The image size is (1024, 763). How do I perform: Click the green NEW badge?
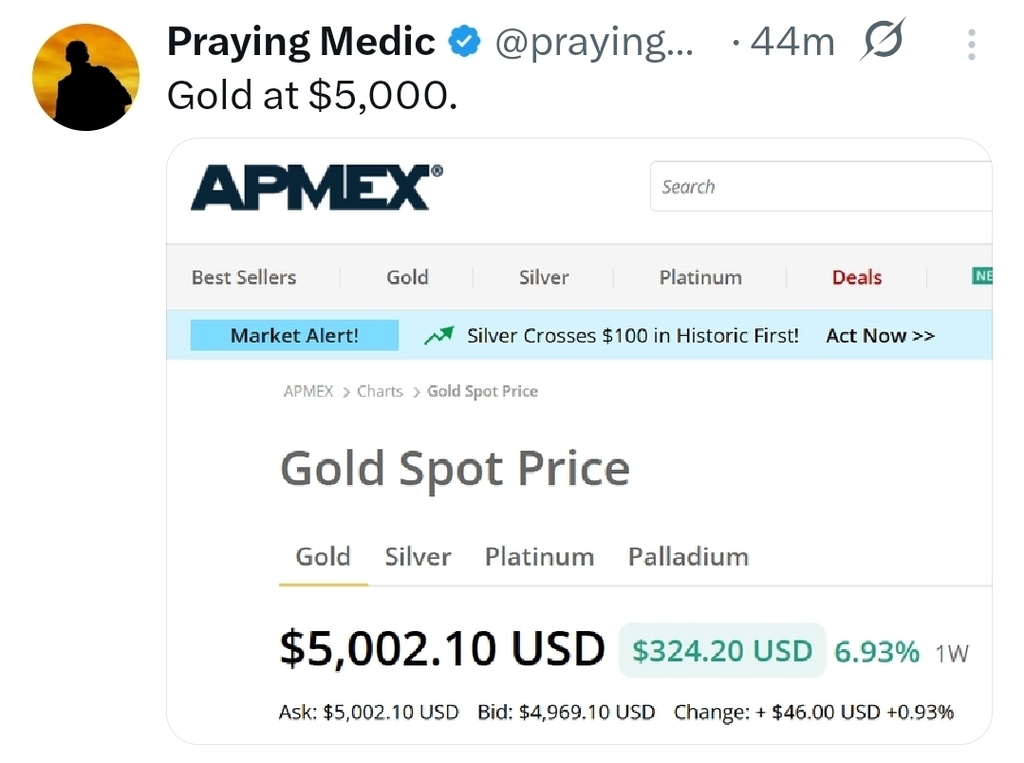[982, 276]
